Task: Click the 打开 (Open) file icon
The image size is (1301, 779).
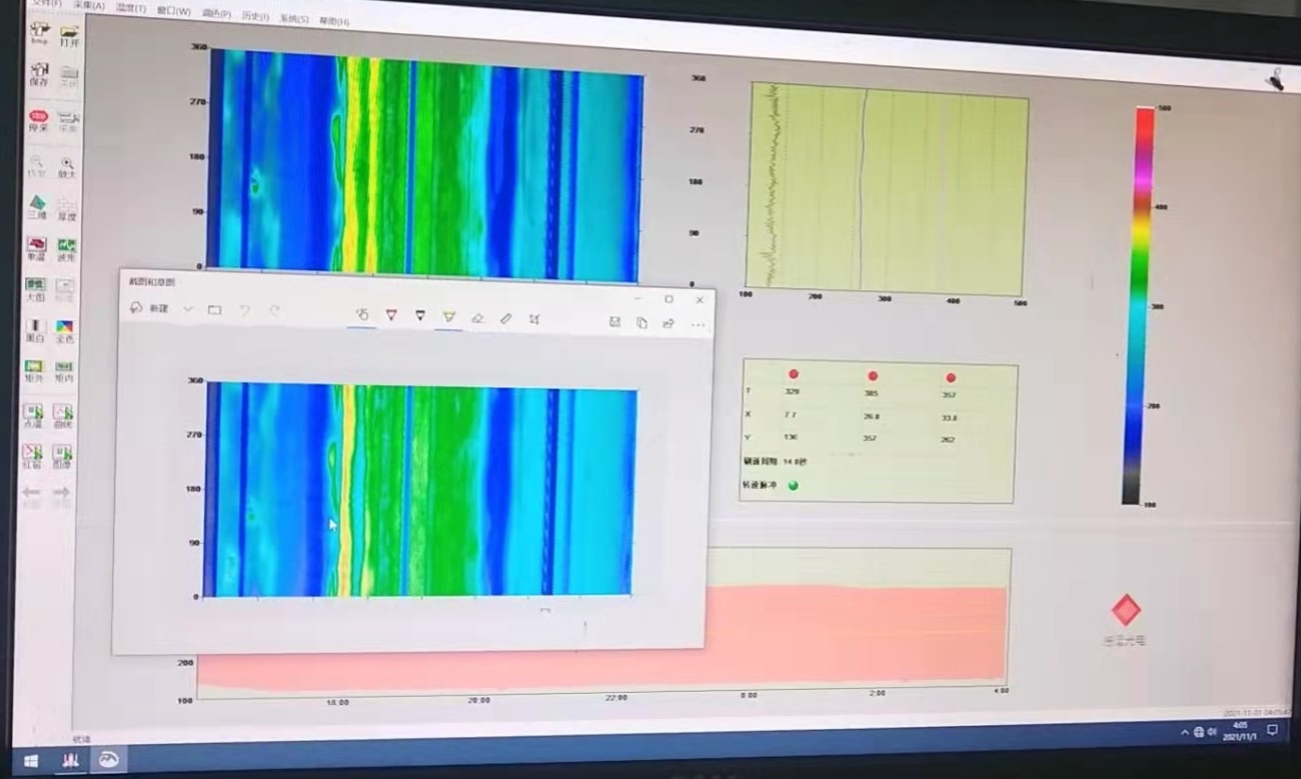Action: 69,35
